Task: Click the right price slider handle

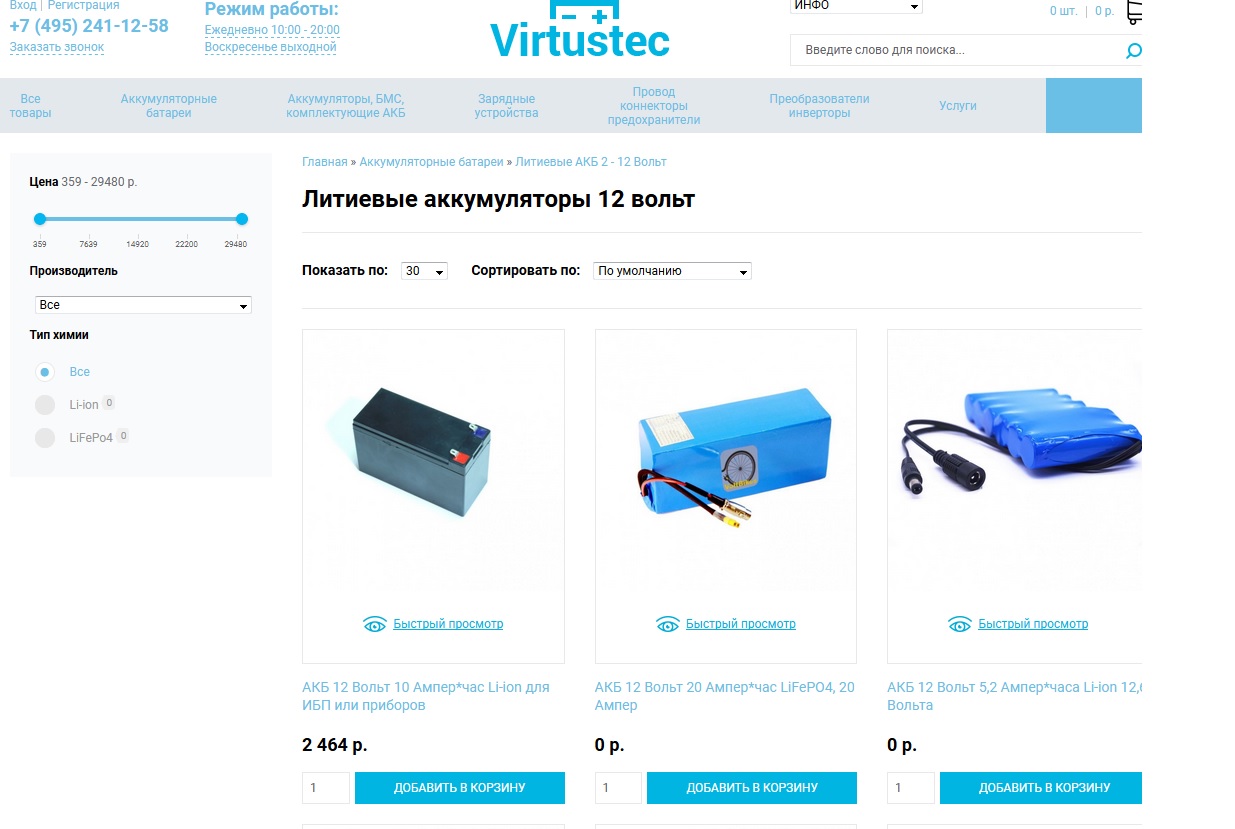Action: point(241,219)
